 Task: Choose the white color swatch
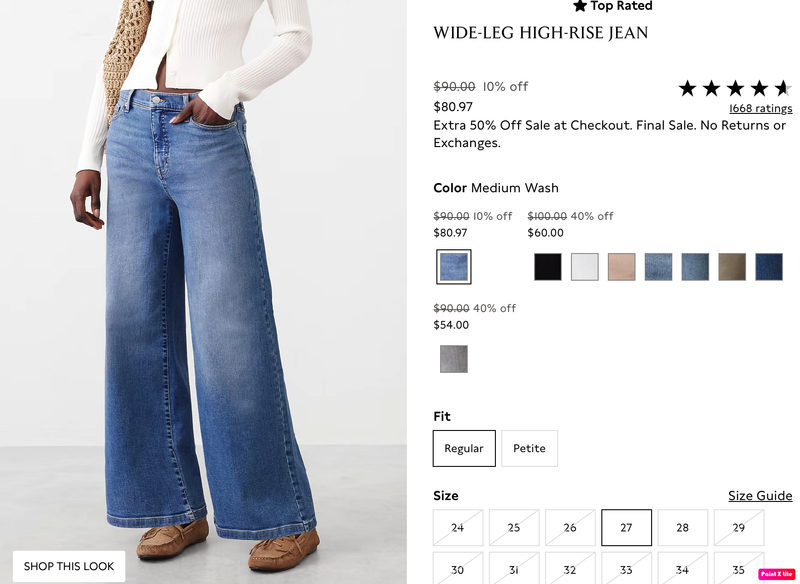tap(584, 267)
